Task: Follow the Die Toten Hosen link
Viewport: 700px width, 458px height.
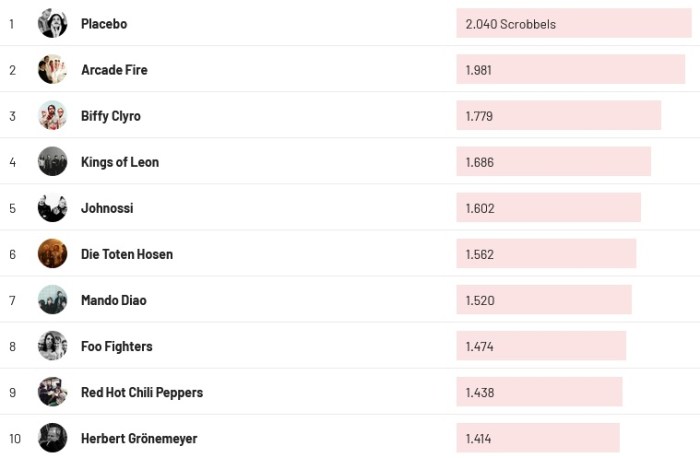Action: click(x=127, y=254)
